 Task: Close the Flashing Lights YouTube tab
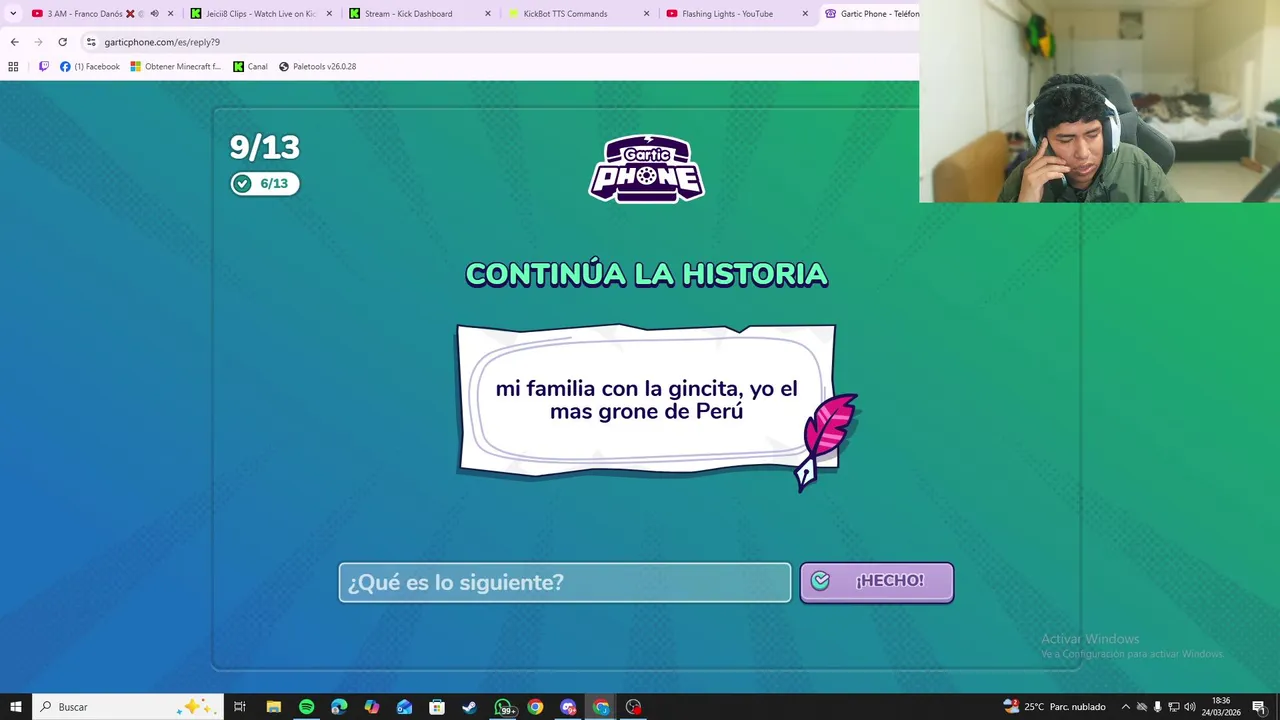coord(805,14)
